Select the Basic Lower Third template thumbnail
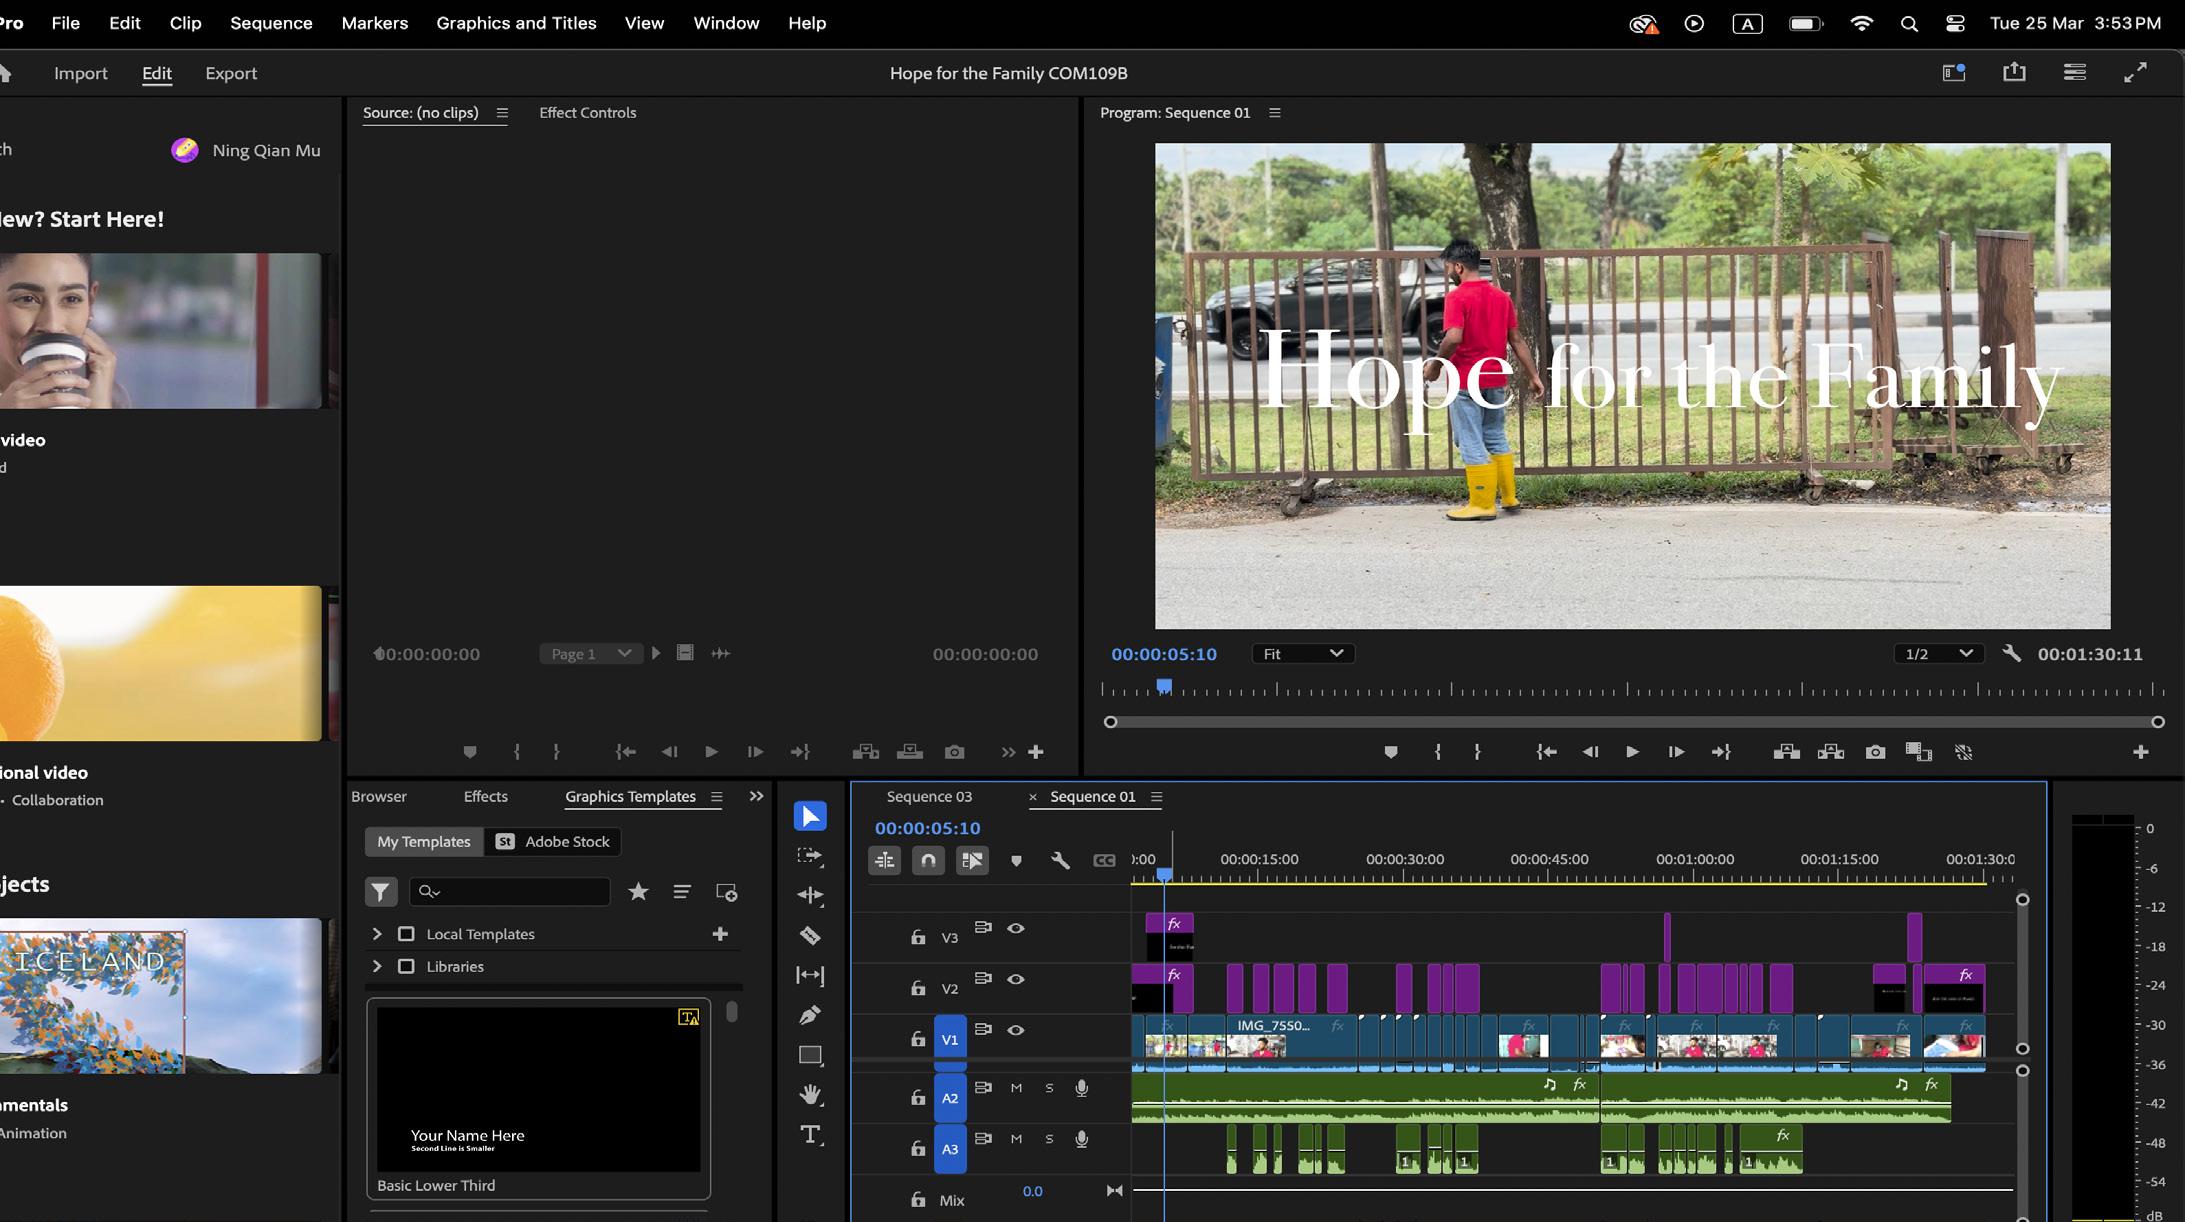 (538, 1089)
